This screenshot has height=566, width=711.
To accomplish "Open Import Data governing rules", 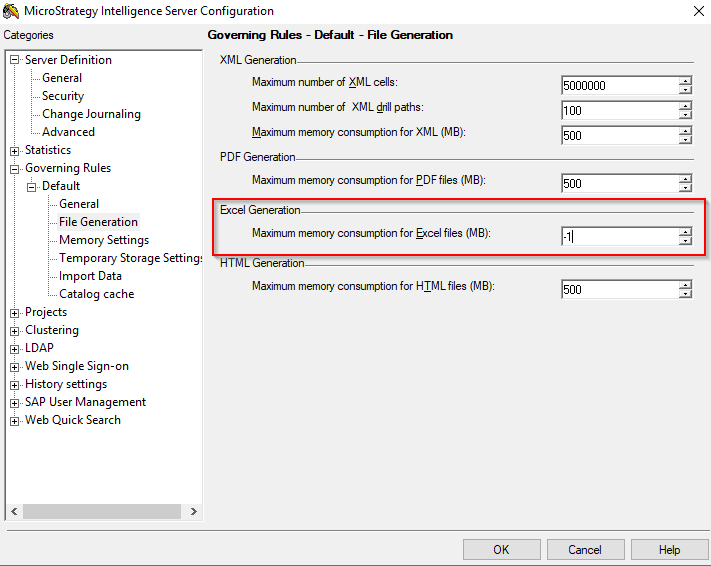I will tap(90, 276).
